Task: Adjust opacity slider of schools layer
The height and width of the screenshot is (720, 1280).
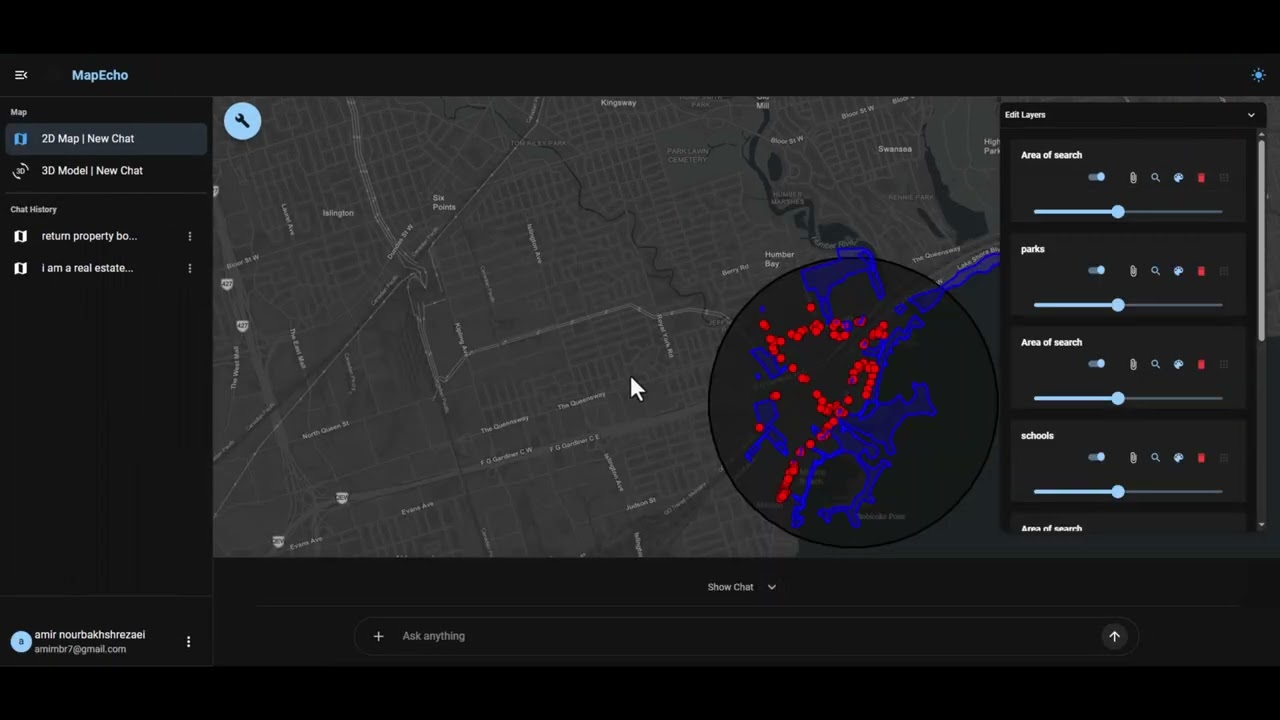Action: click(1128, 492)
